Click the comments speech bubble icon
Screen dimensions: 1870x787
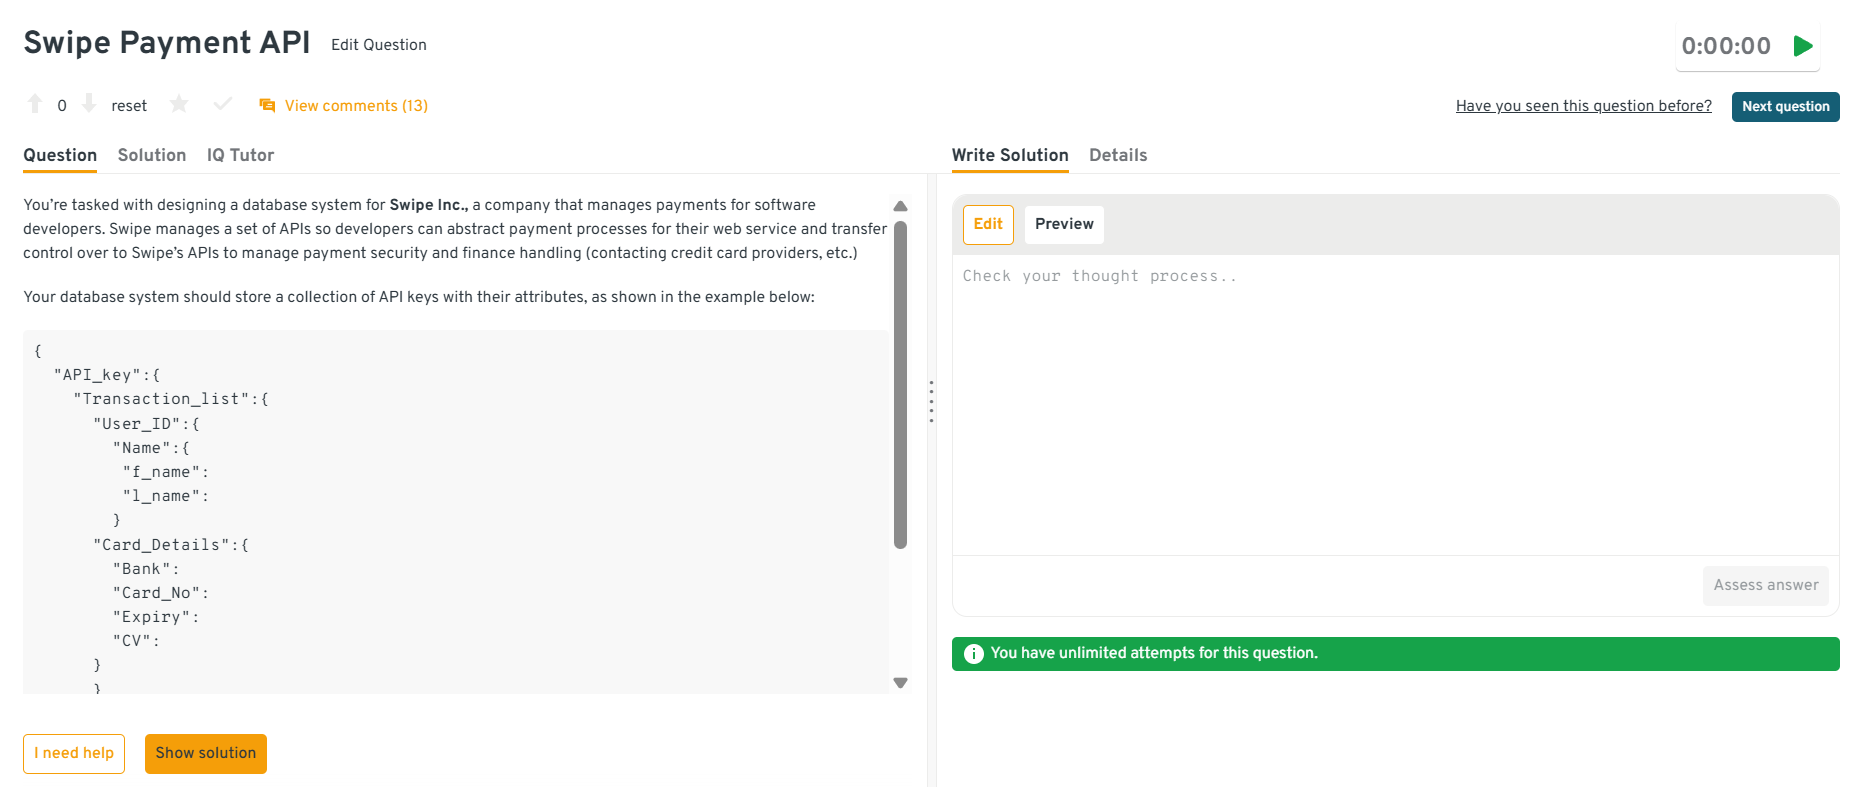tap(267, 106)
